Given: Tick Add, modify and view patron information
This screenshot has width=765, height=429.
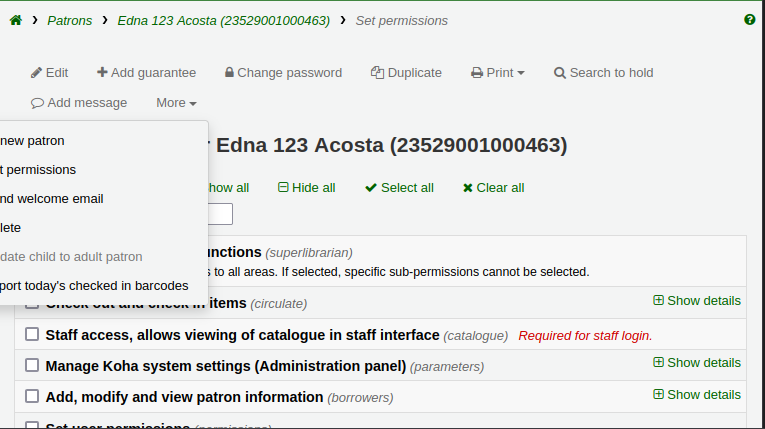Looking at the screenshot, I should point(32,396).
